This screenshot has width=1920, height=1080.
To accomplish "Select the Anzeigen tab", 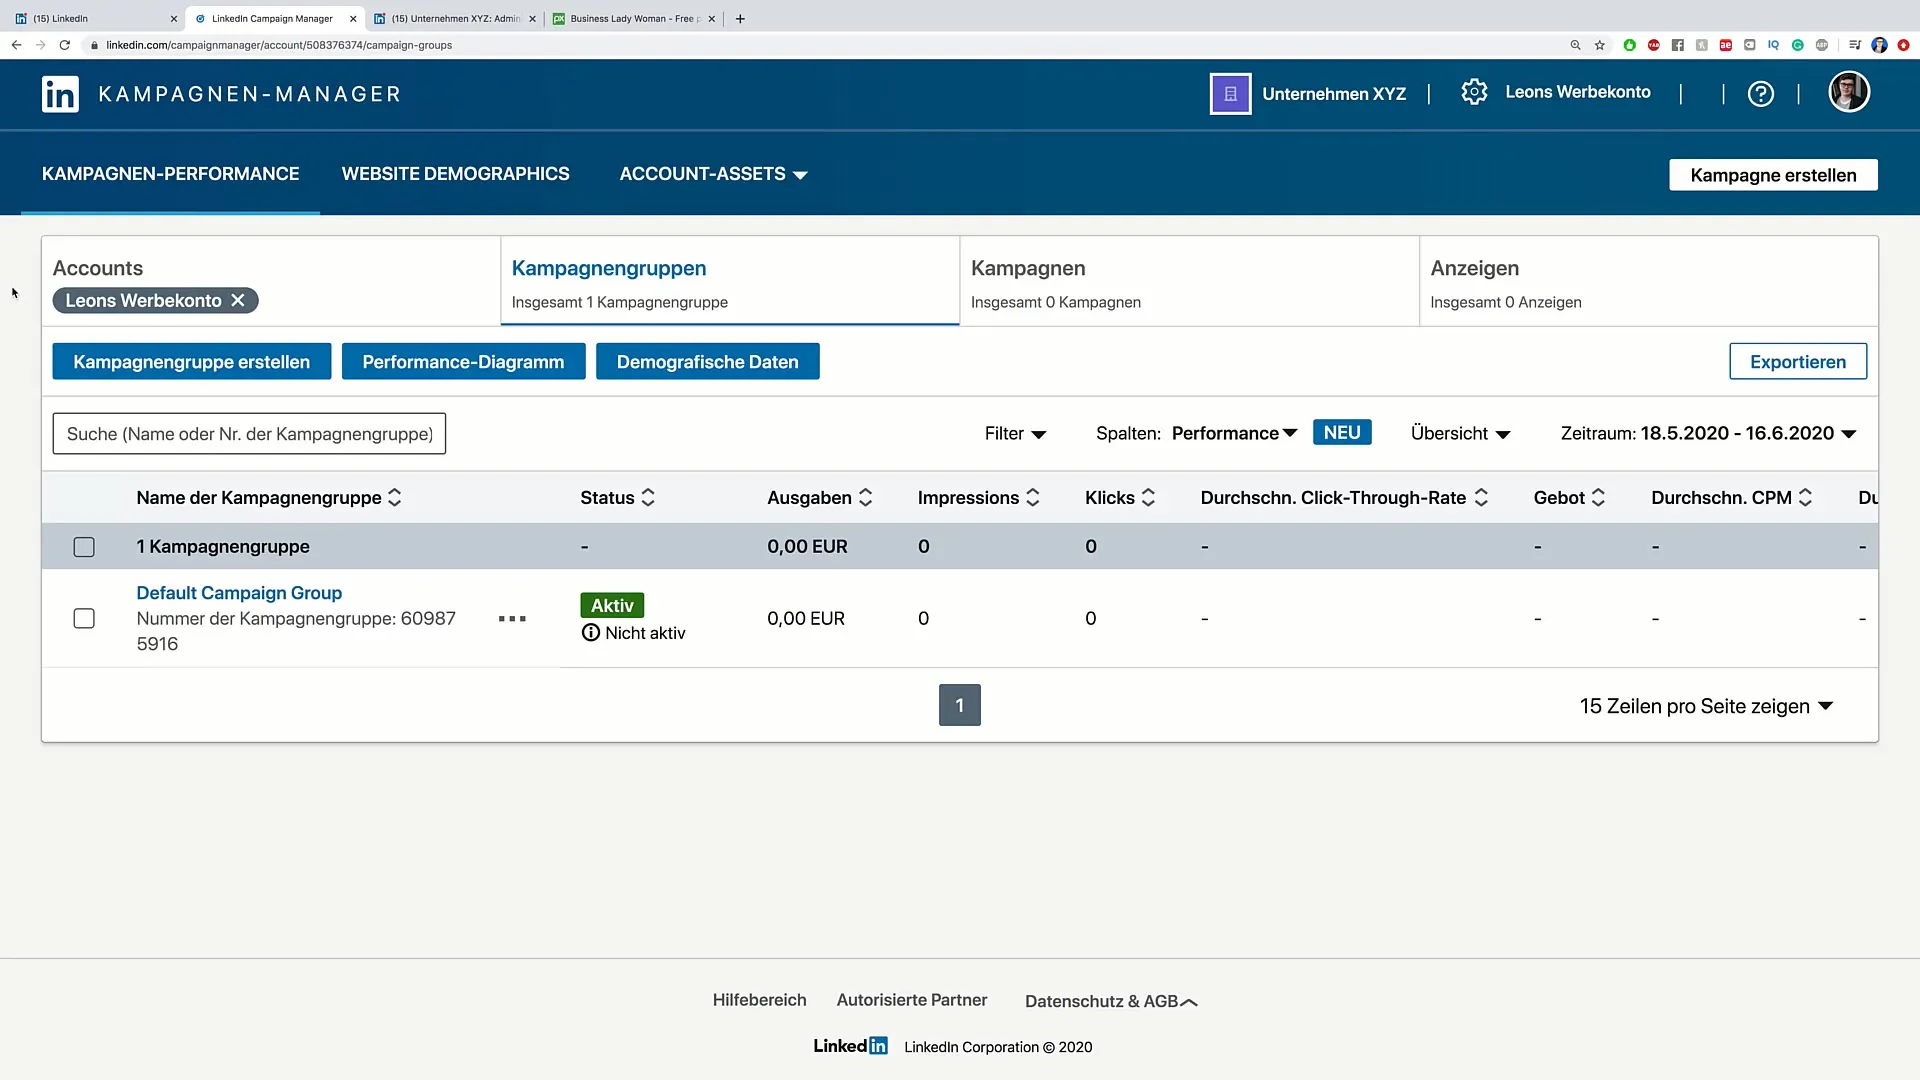I will tap(1648, 281).
